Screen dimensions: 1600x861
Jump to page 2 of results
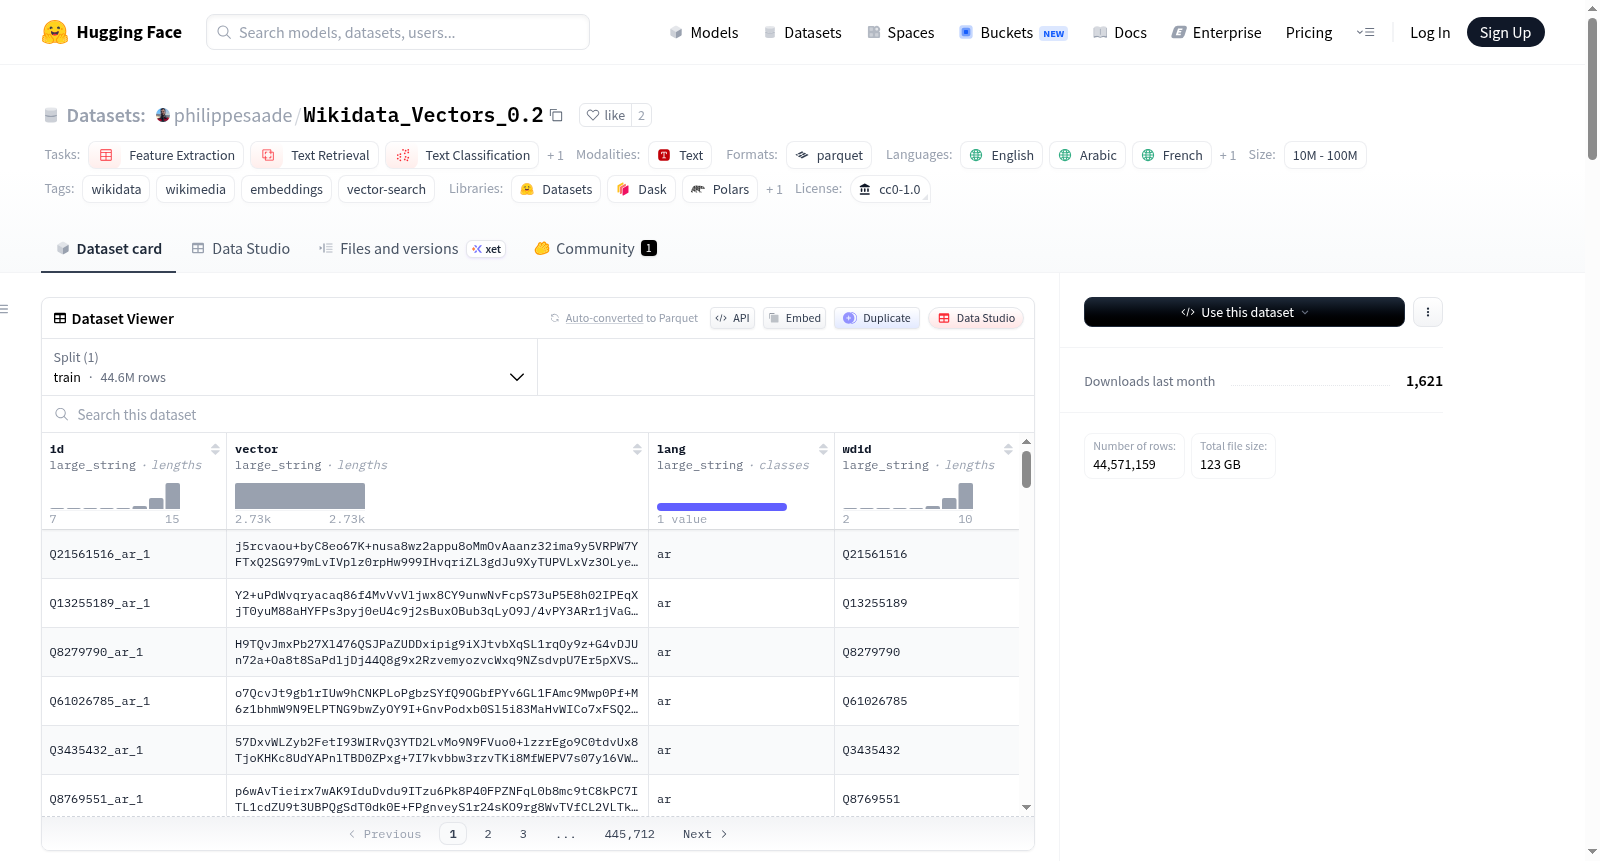click(488, 834)
